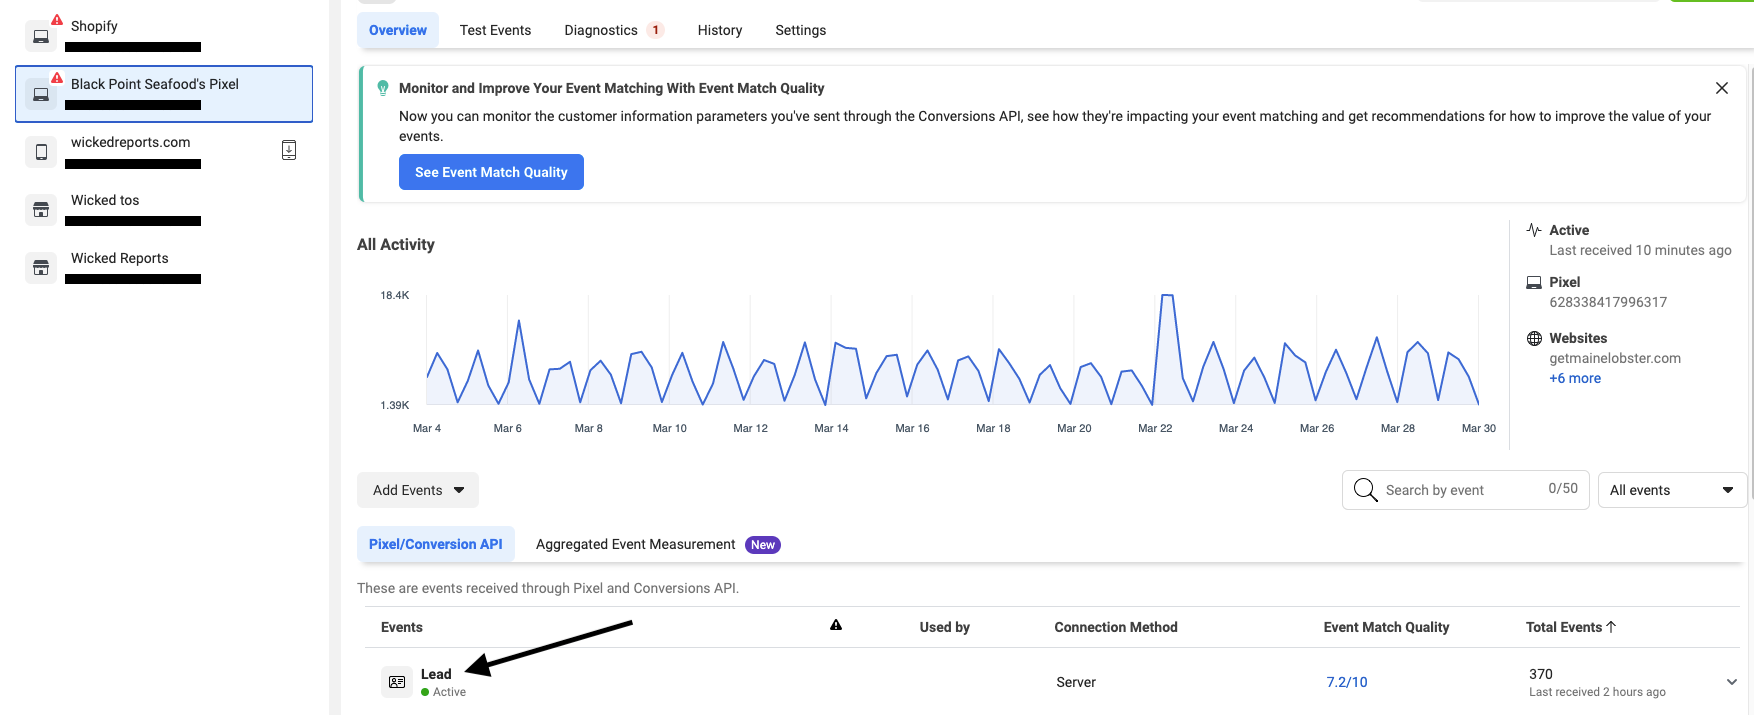Switch to the History tab

(720, 30)
